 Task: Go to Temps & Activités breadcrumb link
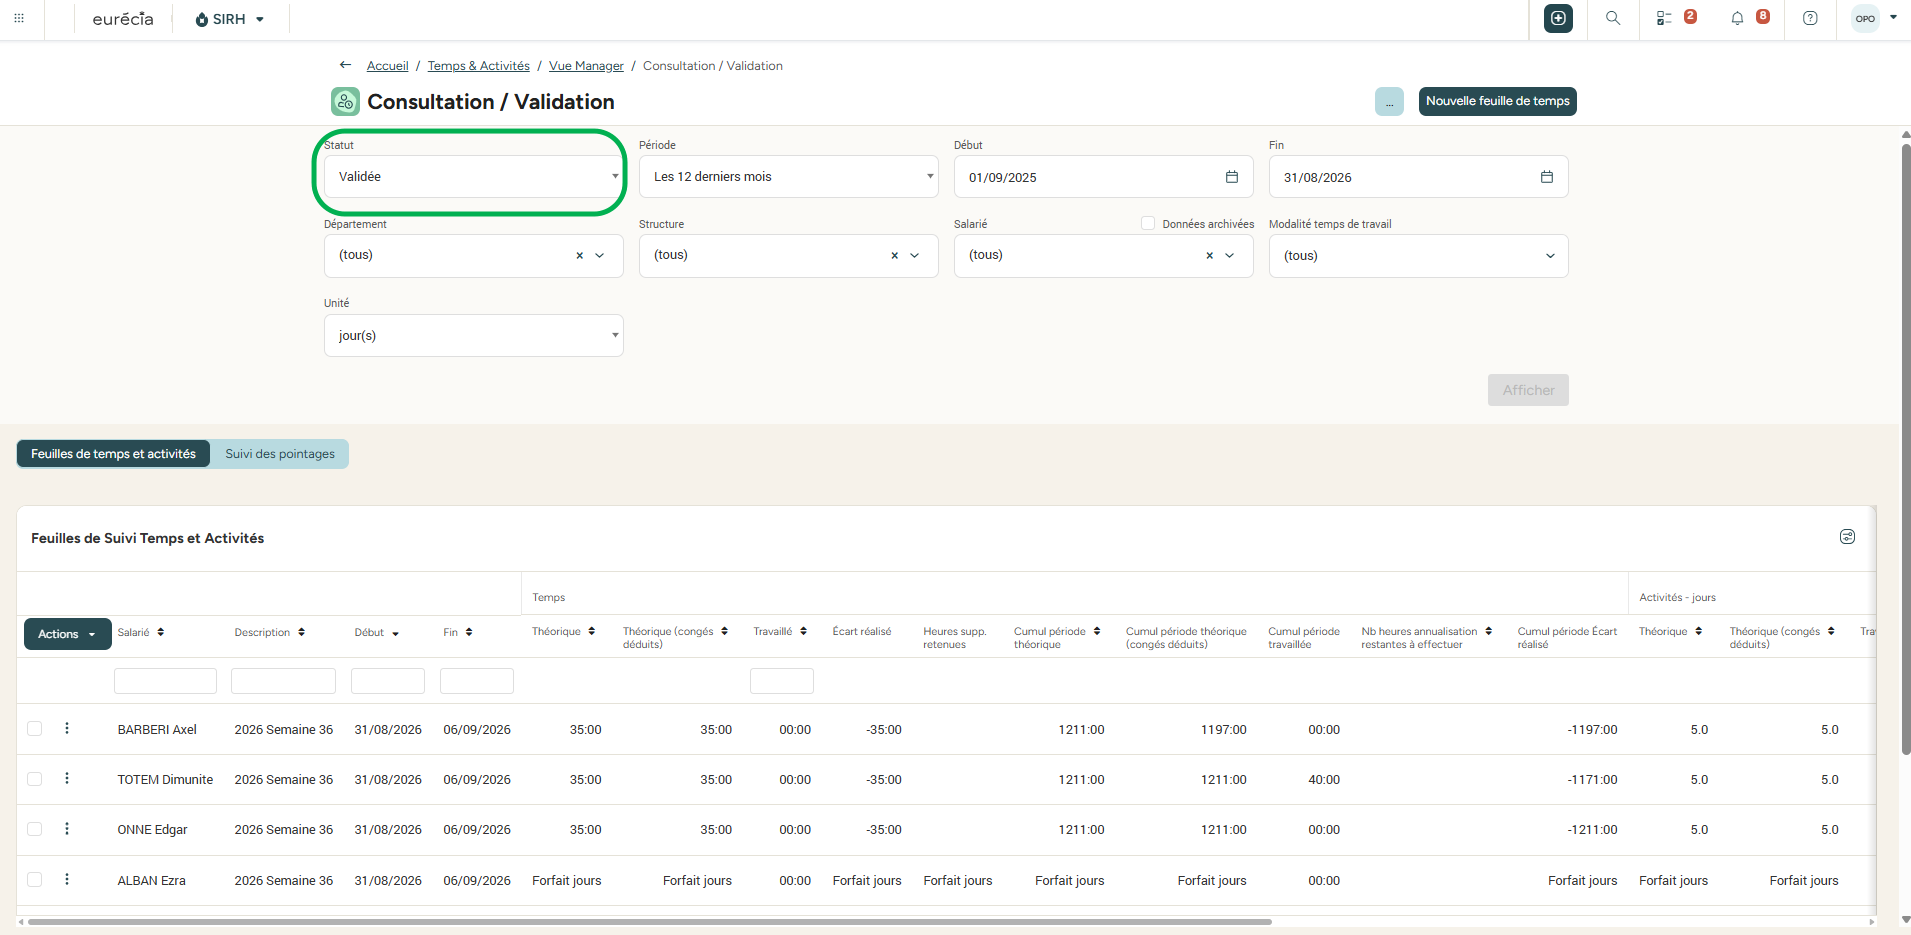coord(478,66)
